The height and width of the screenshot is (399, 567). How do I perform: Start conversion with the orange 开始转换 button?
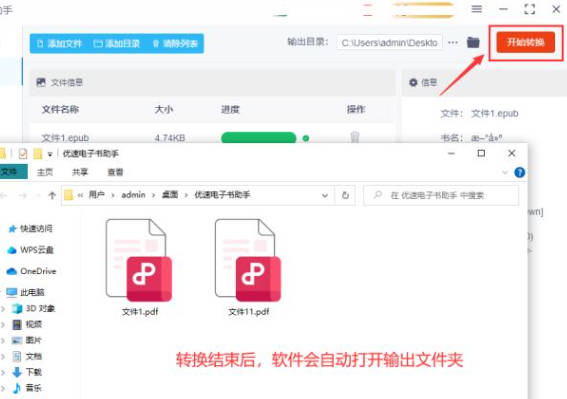[x=525, y=42]
